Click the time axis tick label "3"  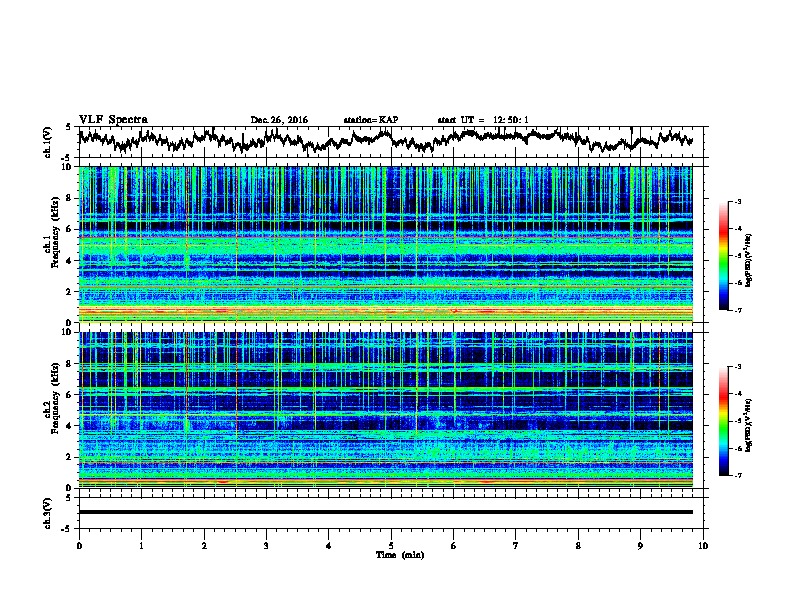(x=266, y=546)
